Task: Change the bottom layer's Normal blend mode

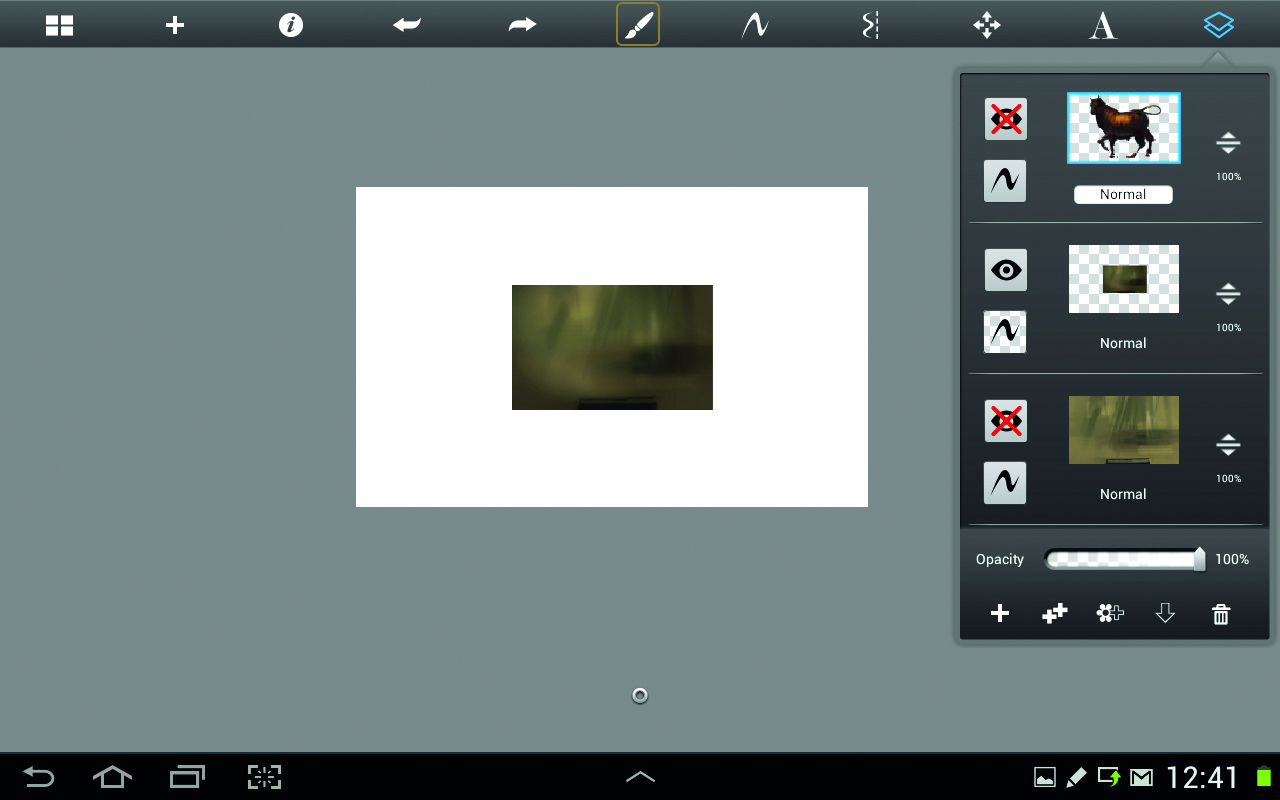Action: pos(1123,494)
